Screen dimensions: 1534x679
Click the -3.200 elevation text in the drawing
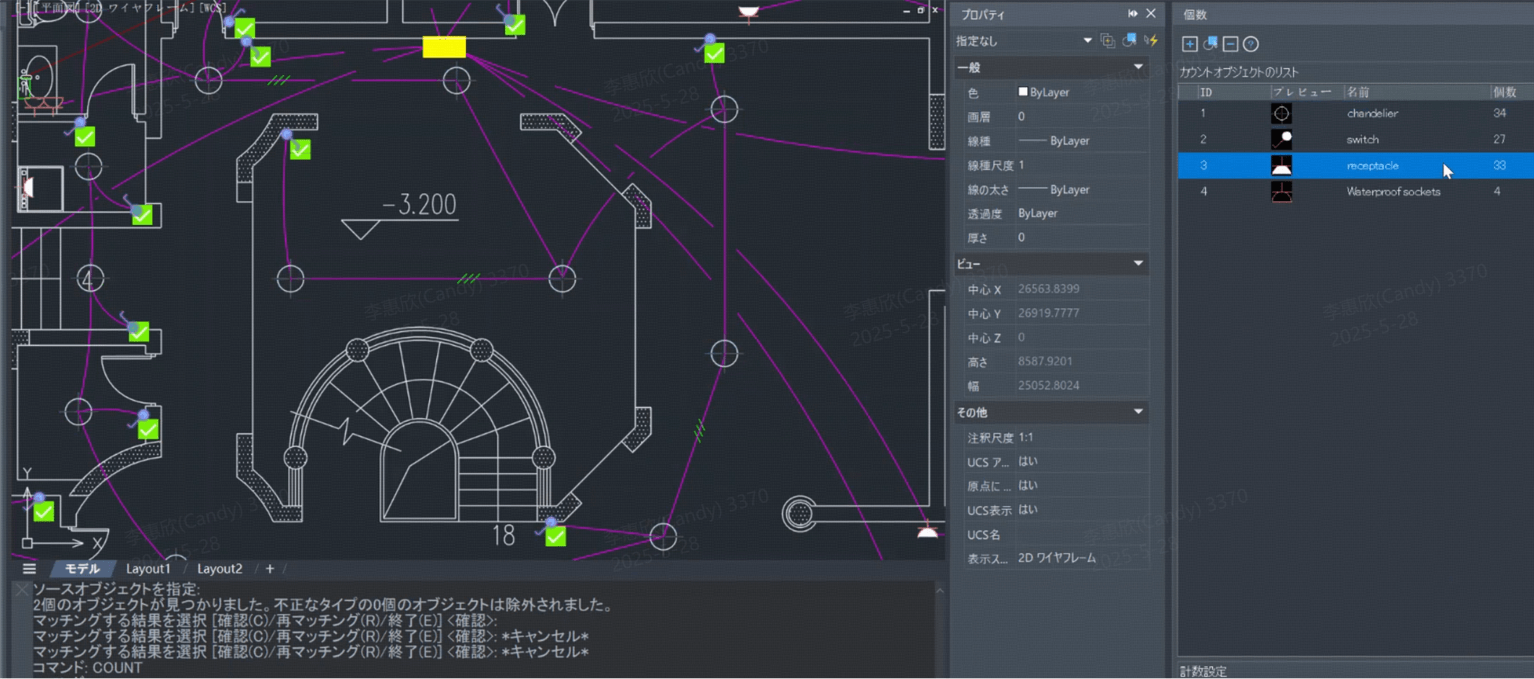419,205
